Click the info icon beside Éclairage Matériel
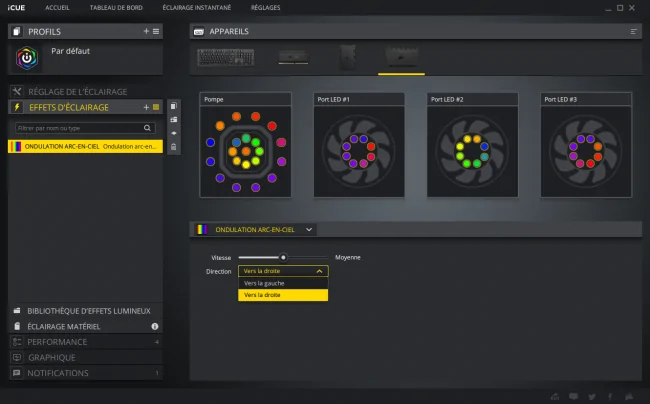650x404 pixels. (155, 327)
